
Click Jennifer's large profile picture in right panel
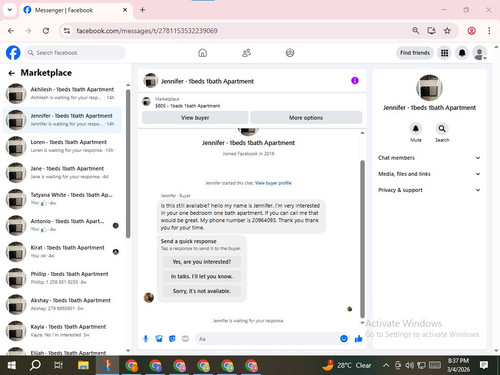pyautogui.click(x=429, y=88)
